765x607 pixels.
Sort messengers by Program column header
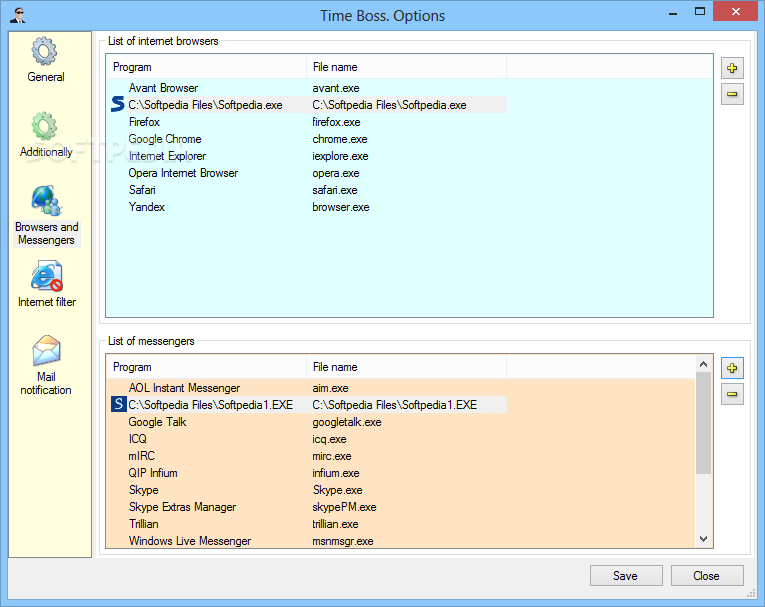tap(206, 367)
